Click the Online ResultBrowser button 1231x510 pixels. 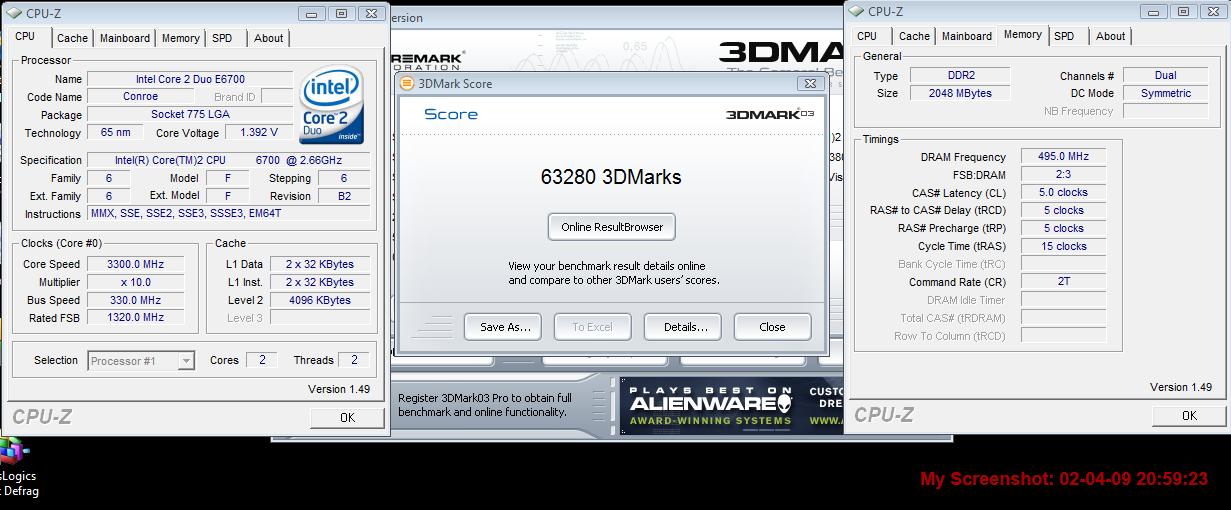pos(612,227)
